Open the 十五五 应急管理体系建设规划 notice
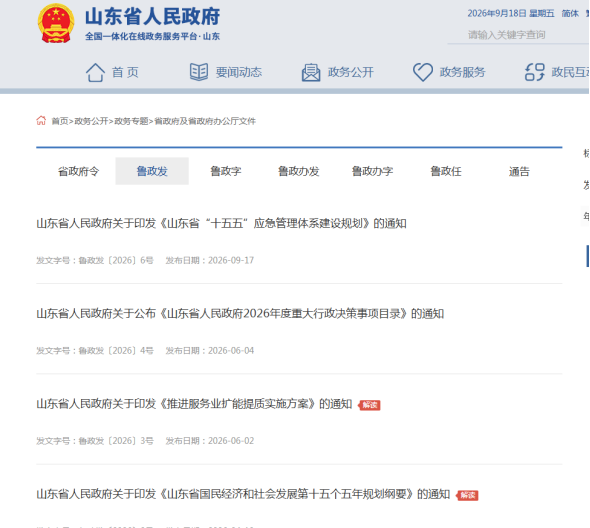 221,224
